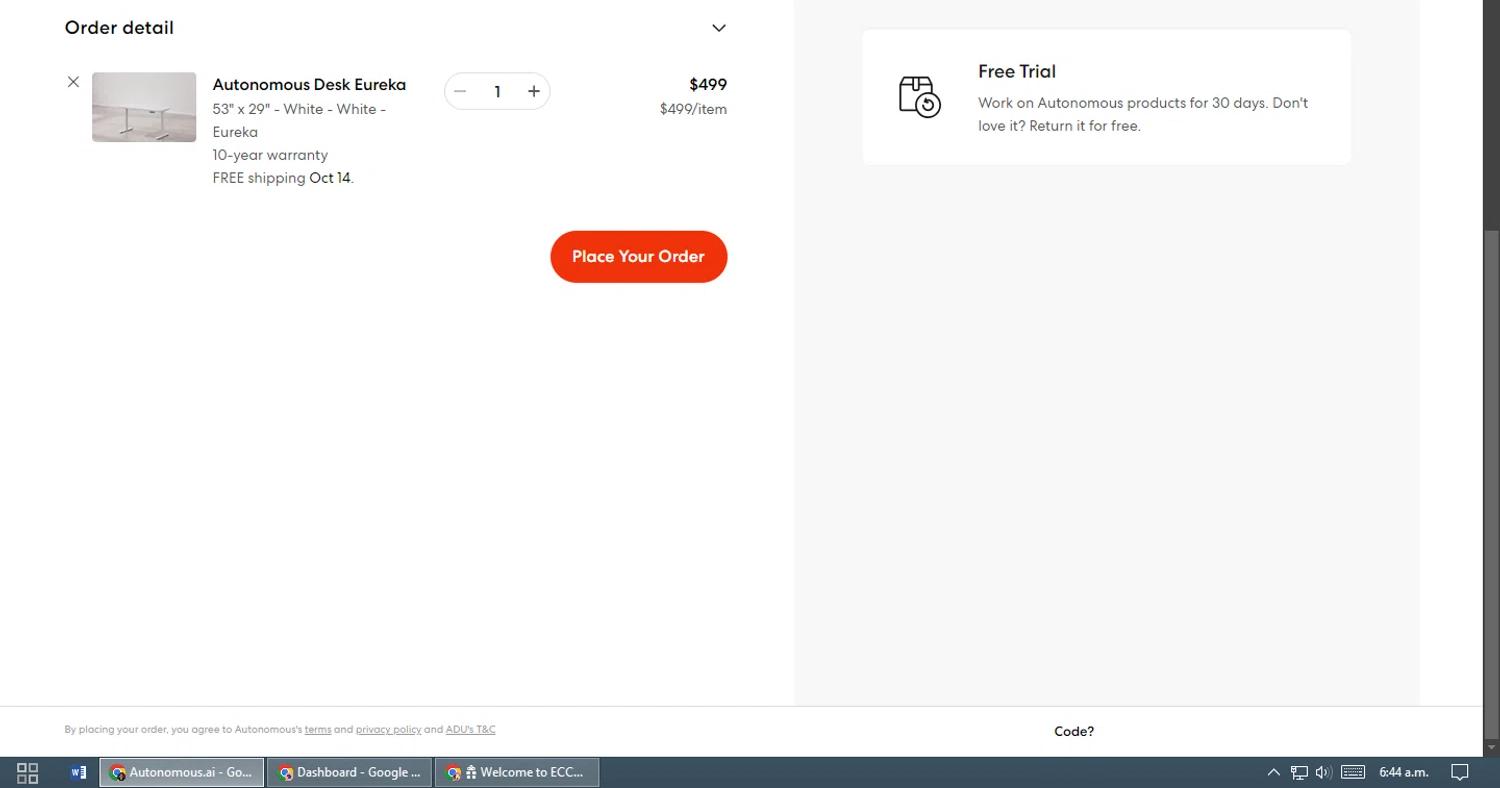The image size is (1500, 788).
Task: Click the 10-year warranty text
Action: coord(270,155)
